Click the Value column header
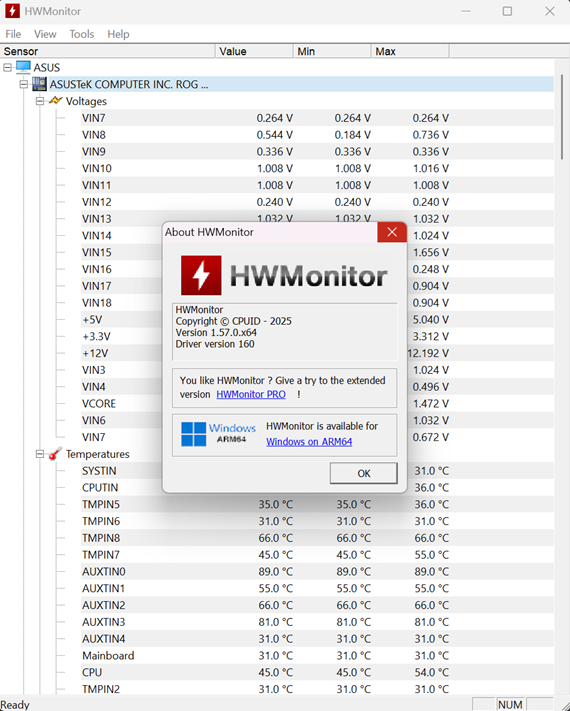 [x=254, y=51]
